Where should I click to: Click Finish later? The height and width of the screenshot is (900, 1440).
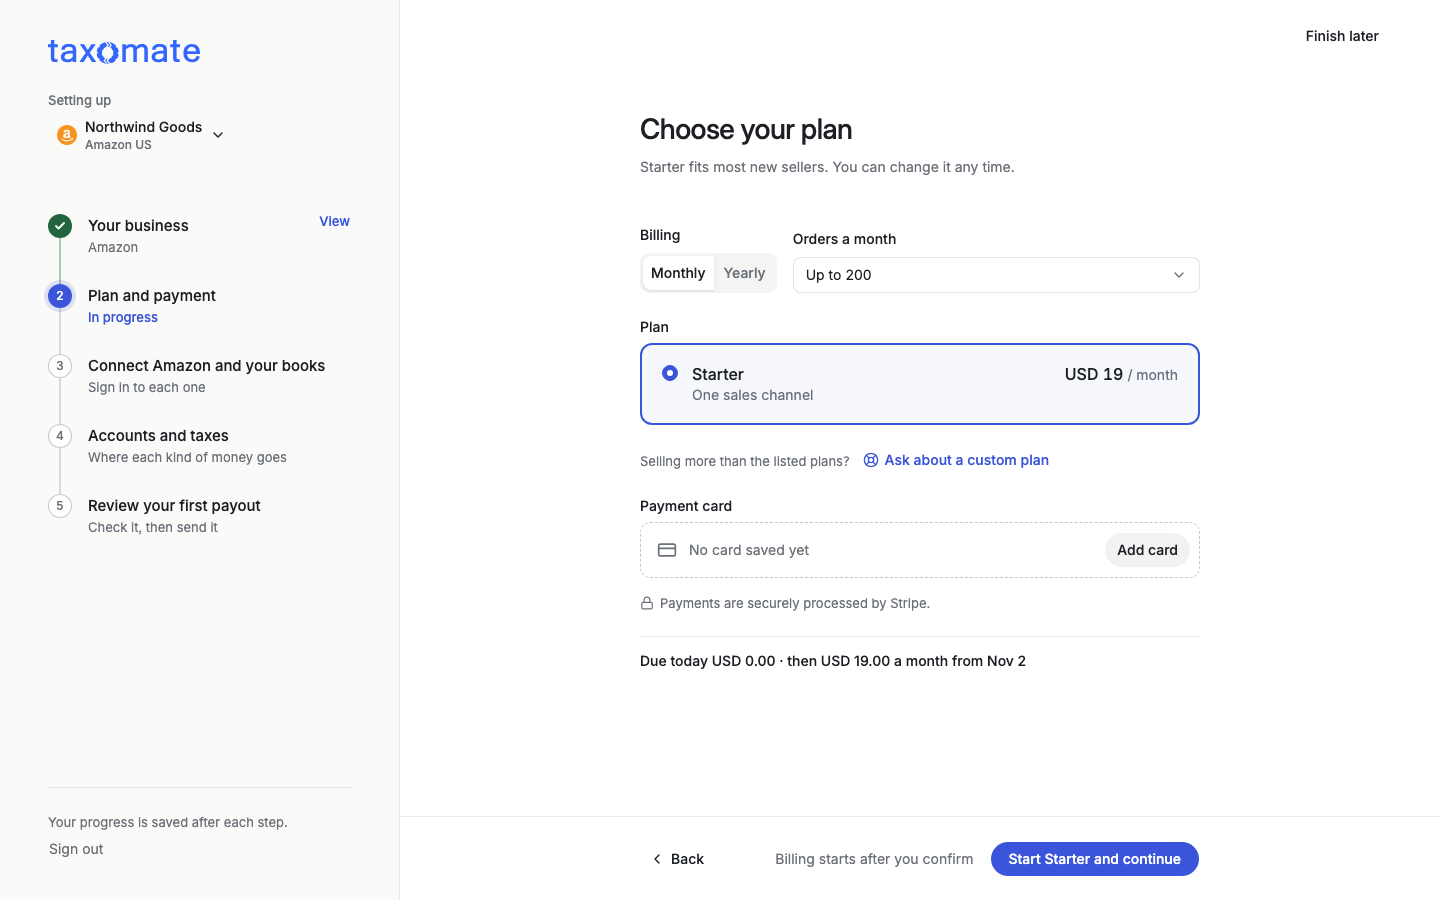pyautogui.click(x=1342, y=36)
